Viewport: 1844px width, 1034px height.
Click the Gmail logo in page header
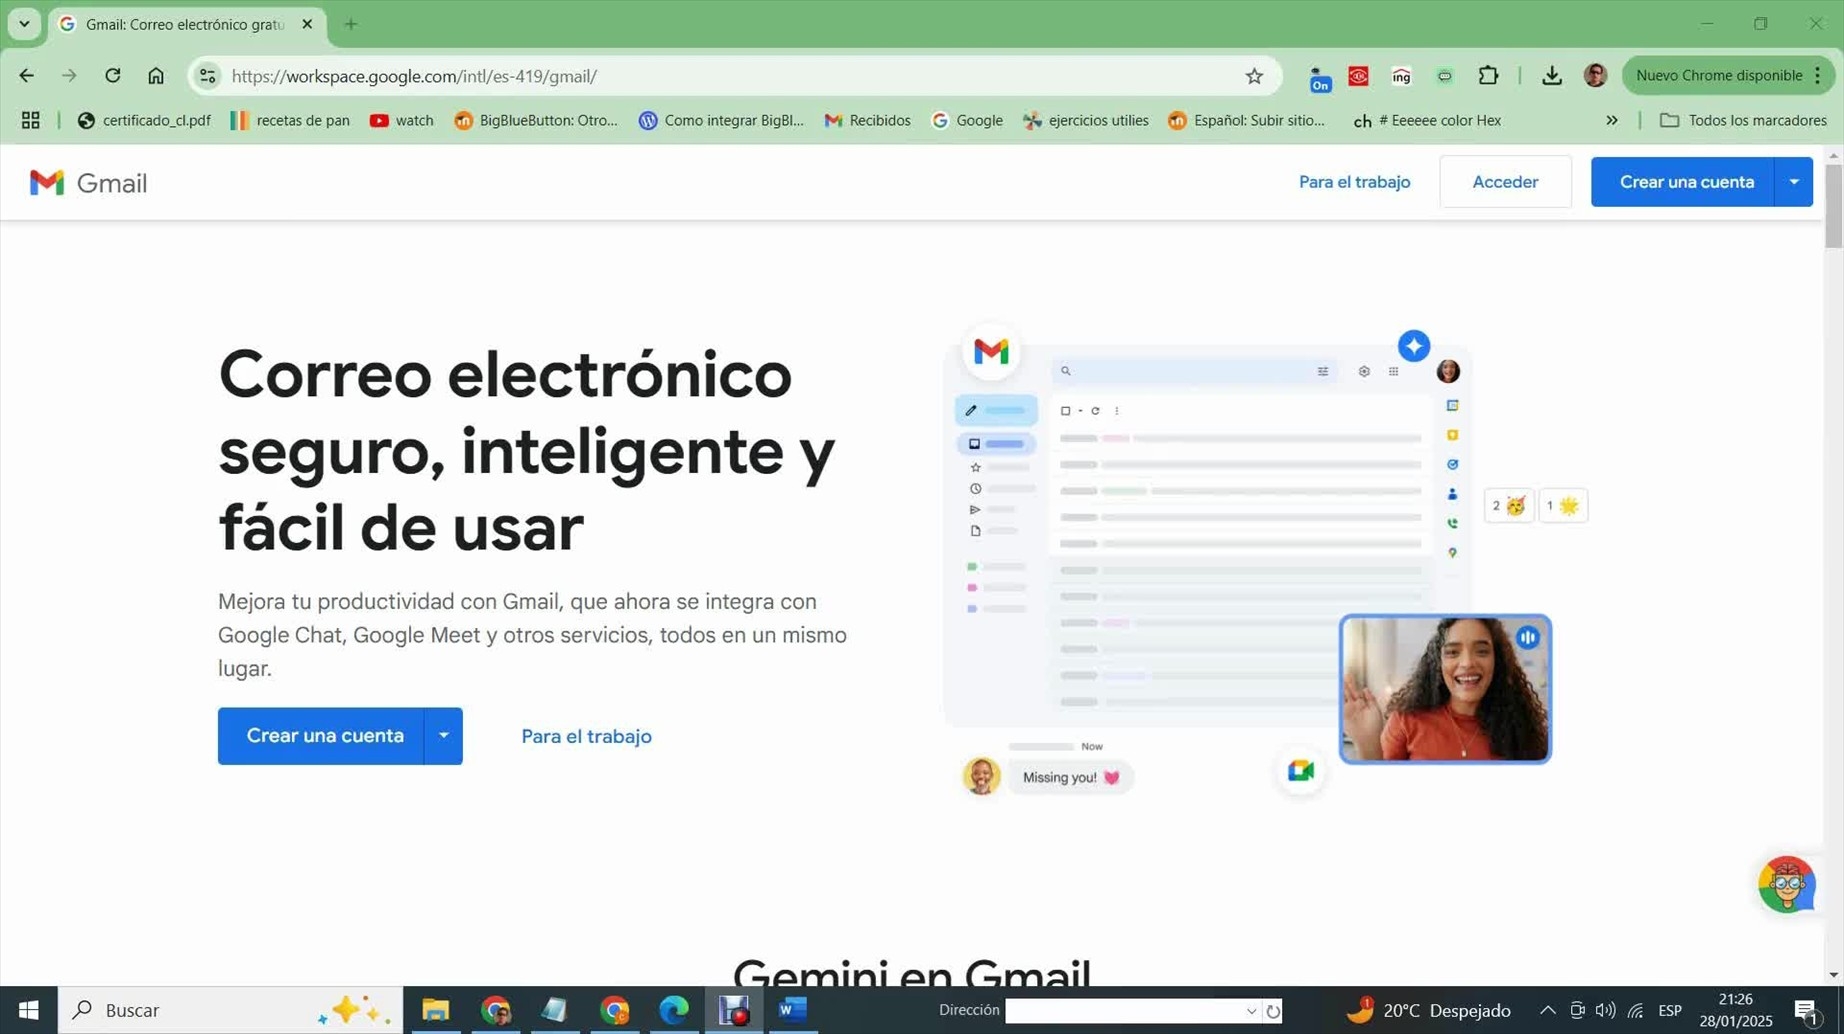tap(88, 183)
